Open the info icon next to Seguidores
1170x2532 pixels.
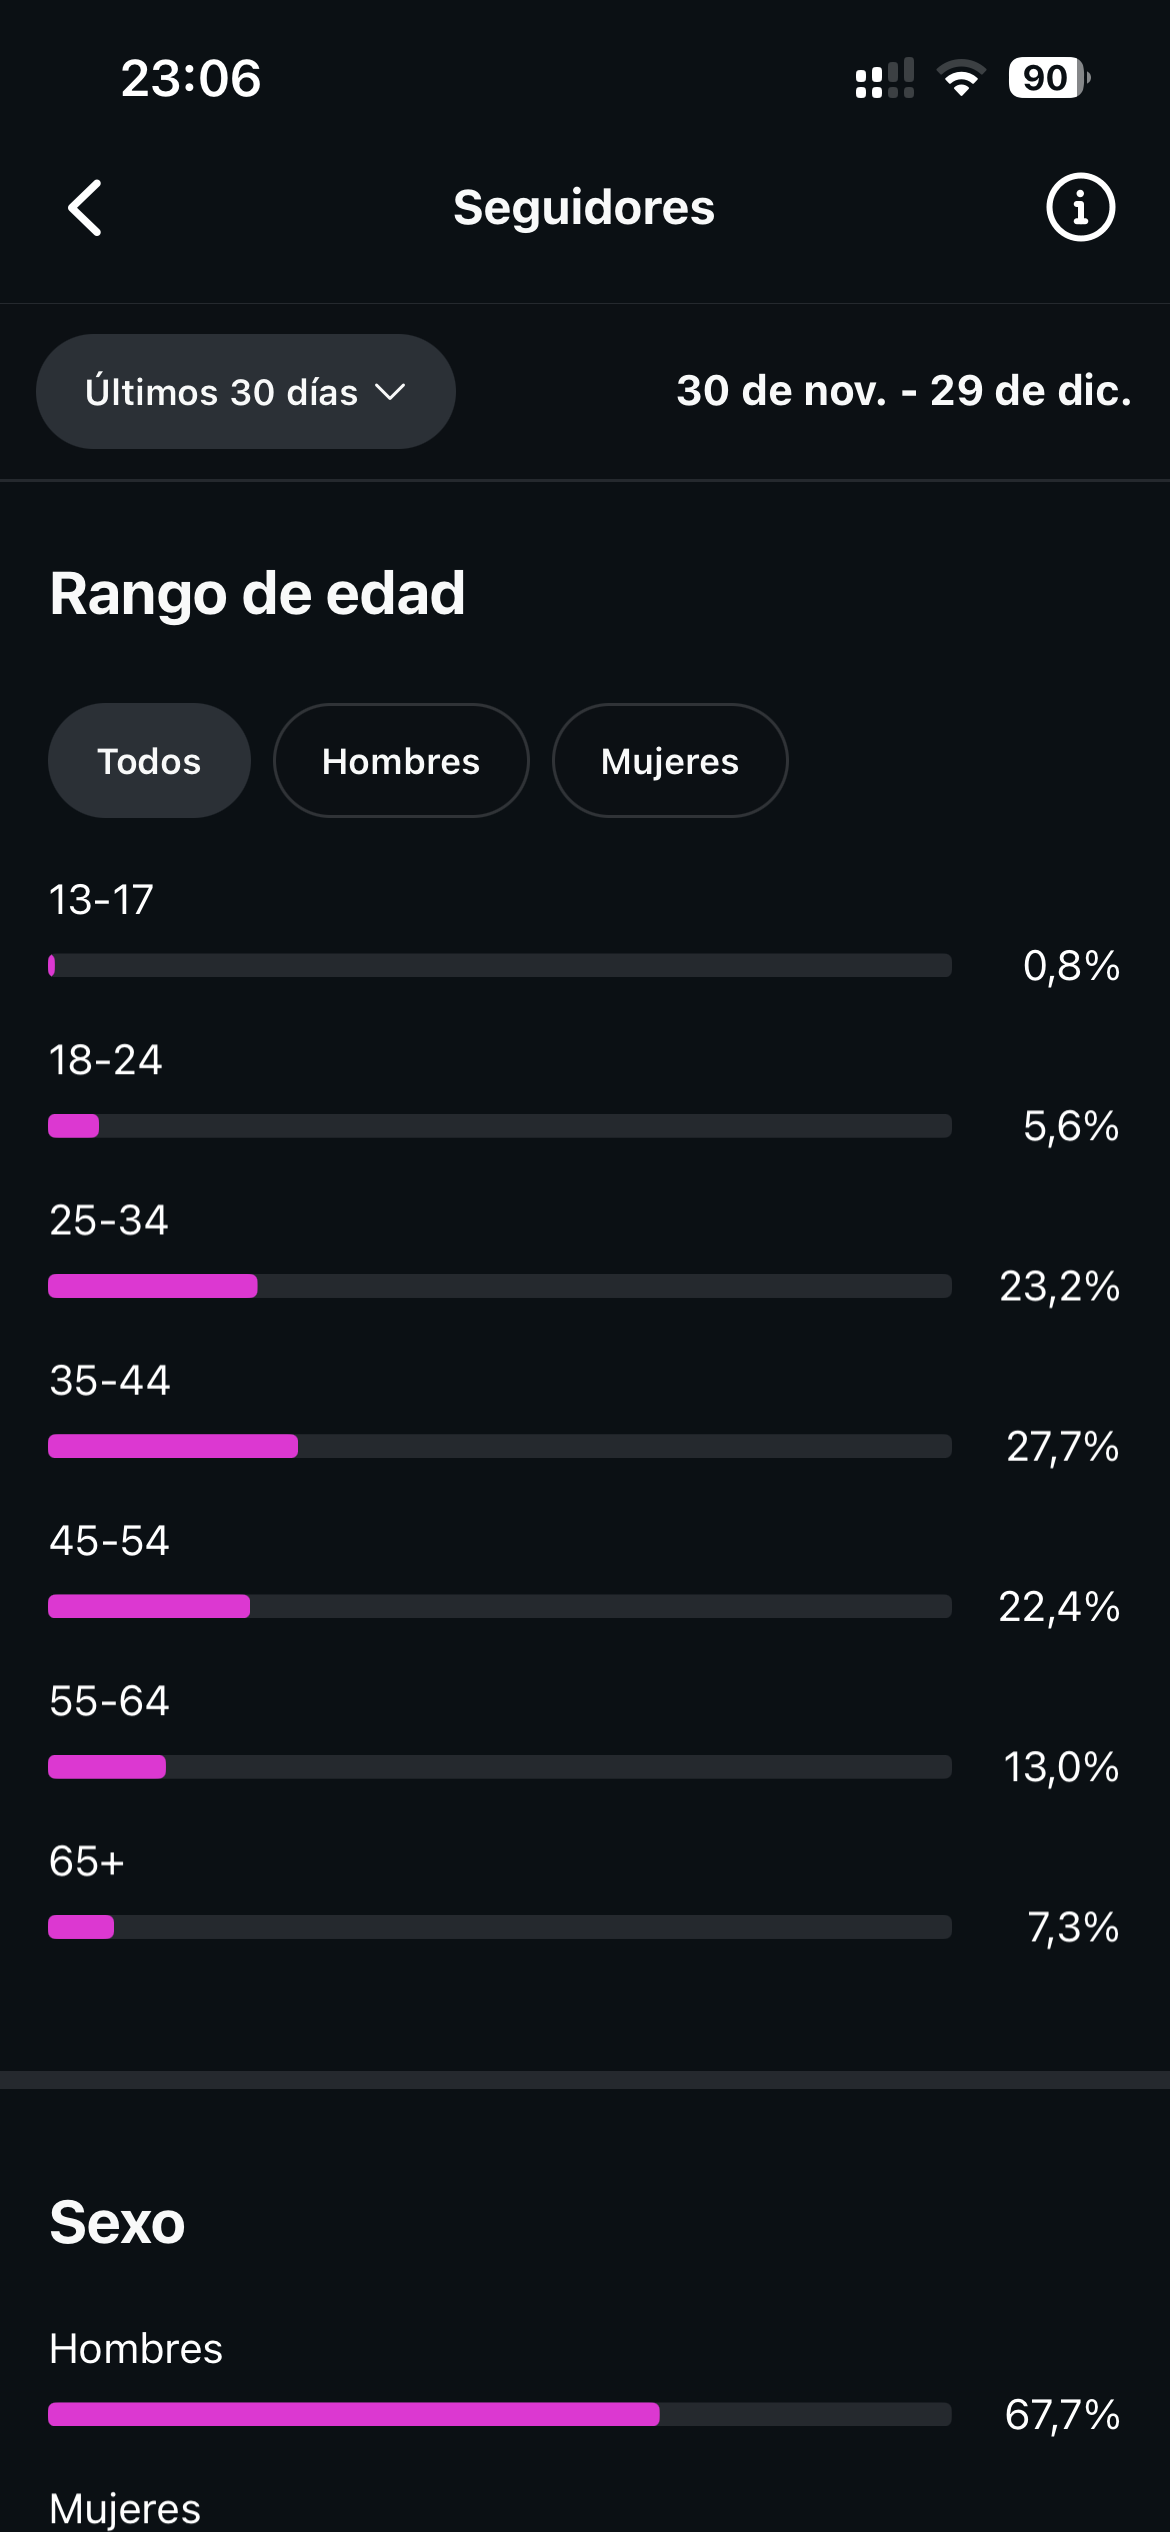[1080, 207]
